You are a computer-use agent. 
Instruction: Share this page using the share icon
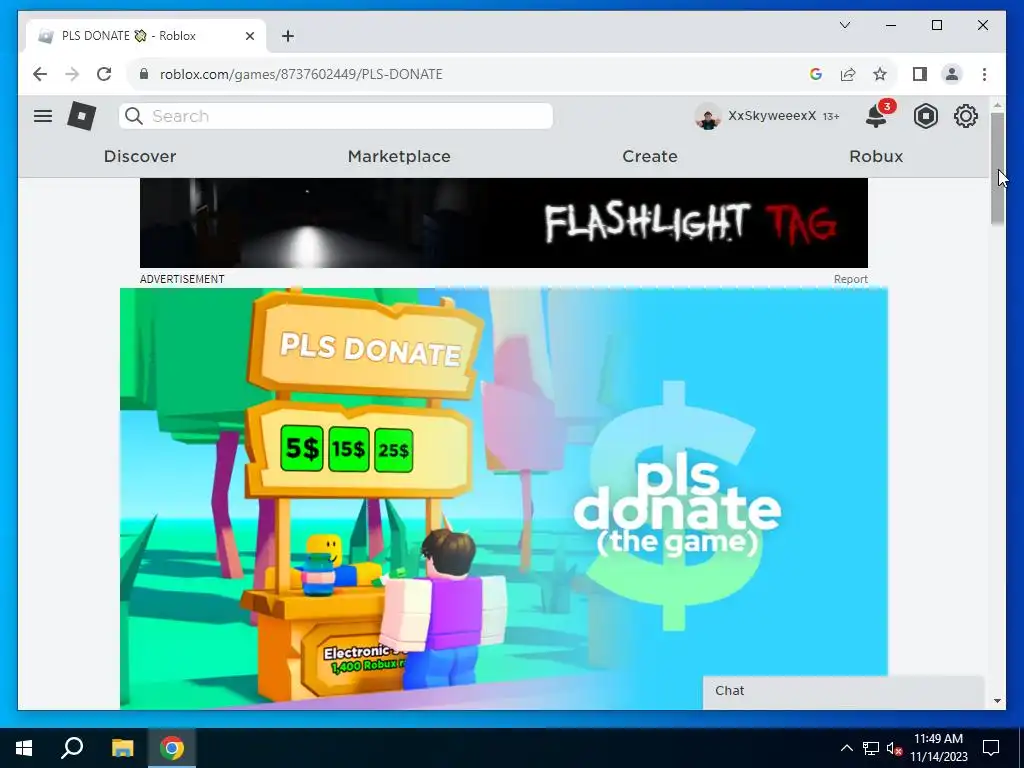click(x=848, y=74)
